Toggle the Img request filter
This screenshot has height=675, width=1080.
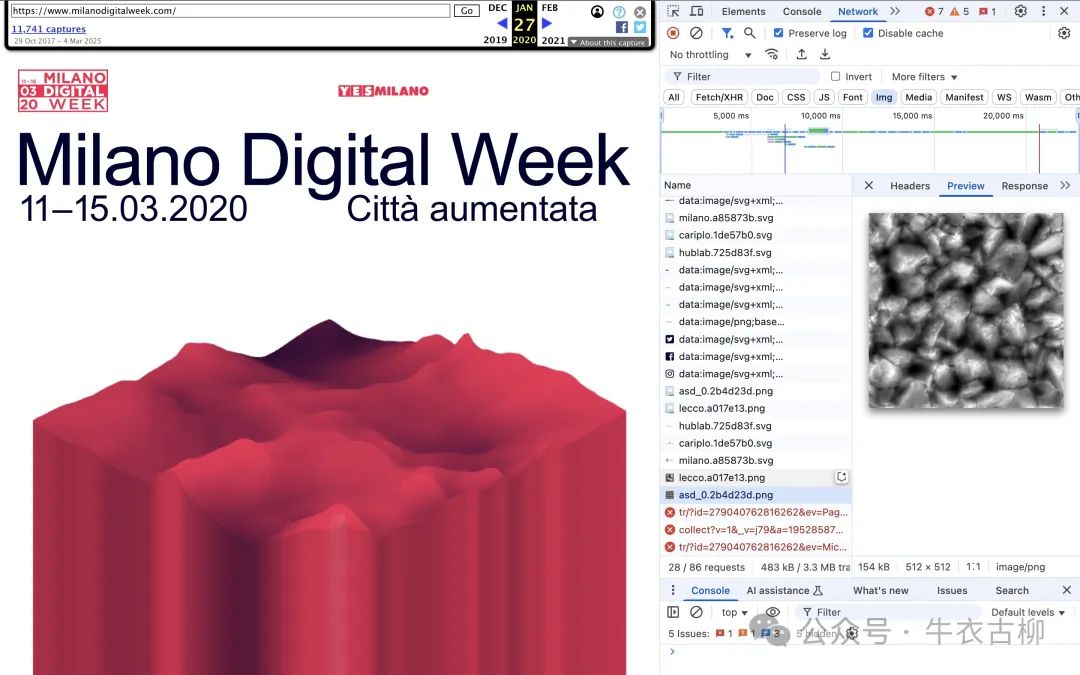click(x=884, y=97)
